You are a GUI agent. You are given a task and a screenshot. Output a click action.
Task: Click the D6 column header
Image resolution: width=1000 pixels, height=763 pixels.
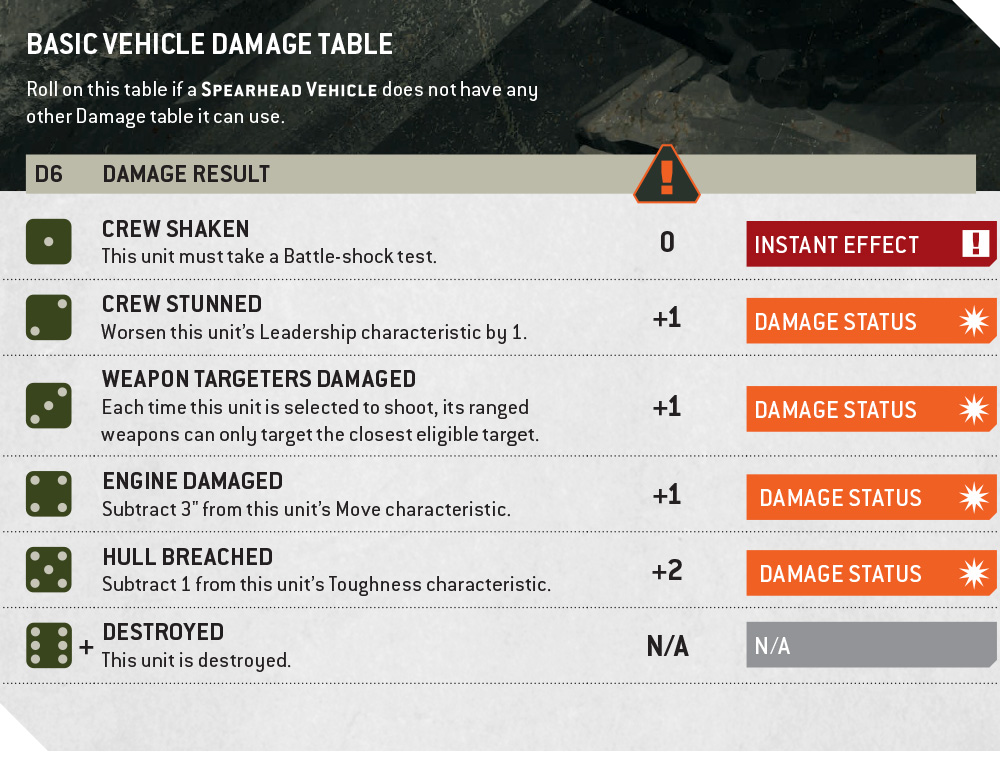click(x=48, y=174)
